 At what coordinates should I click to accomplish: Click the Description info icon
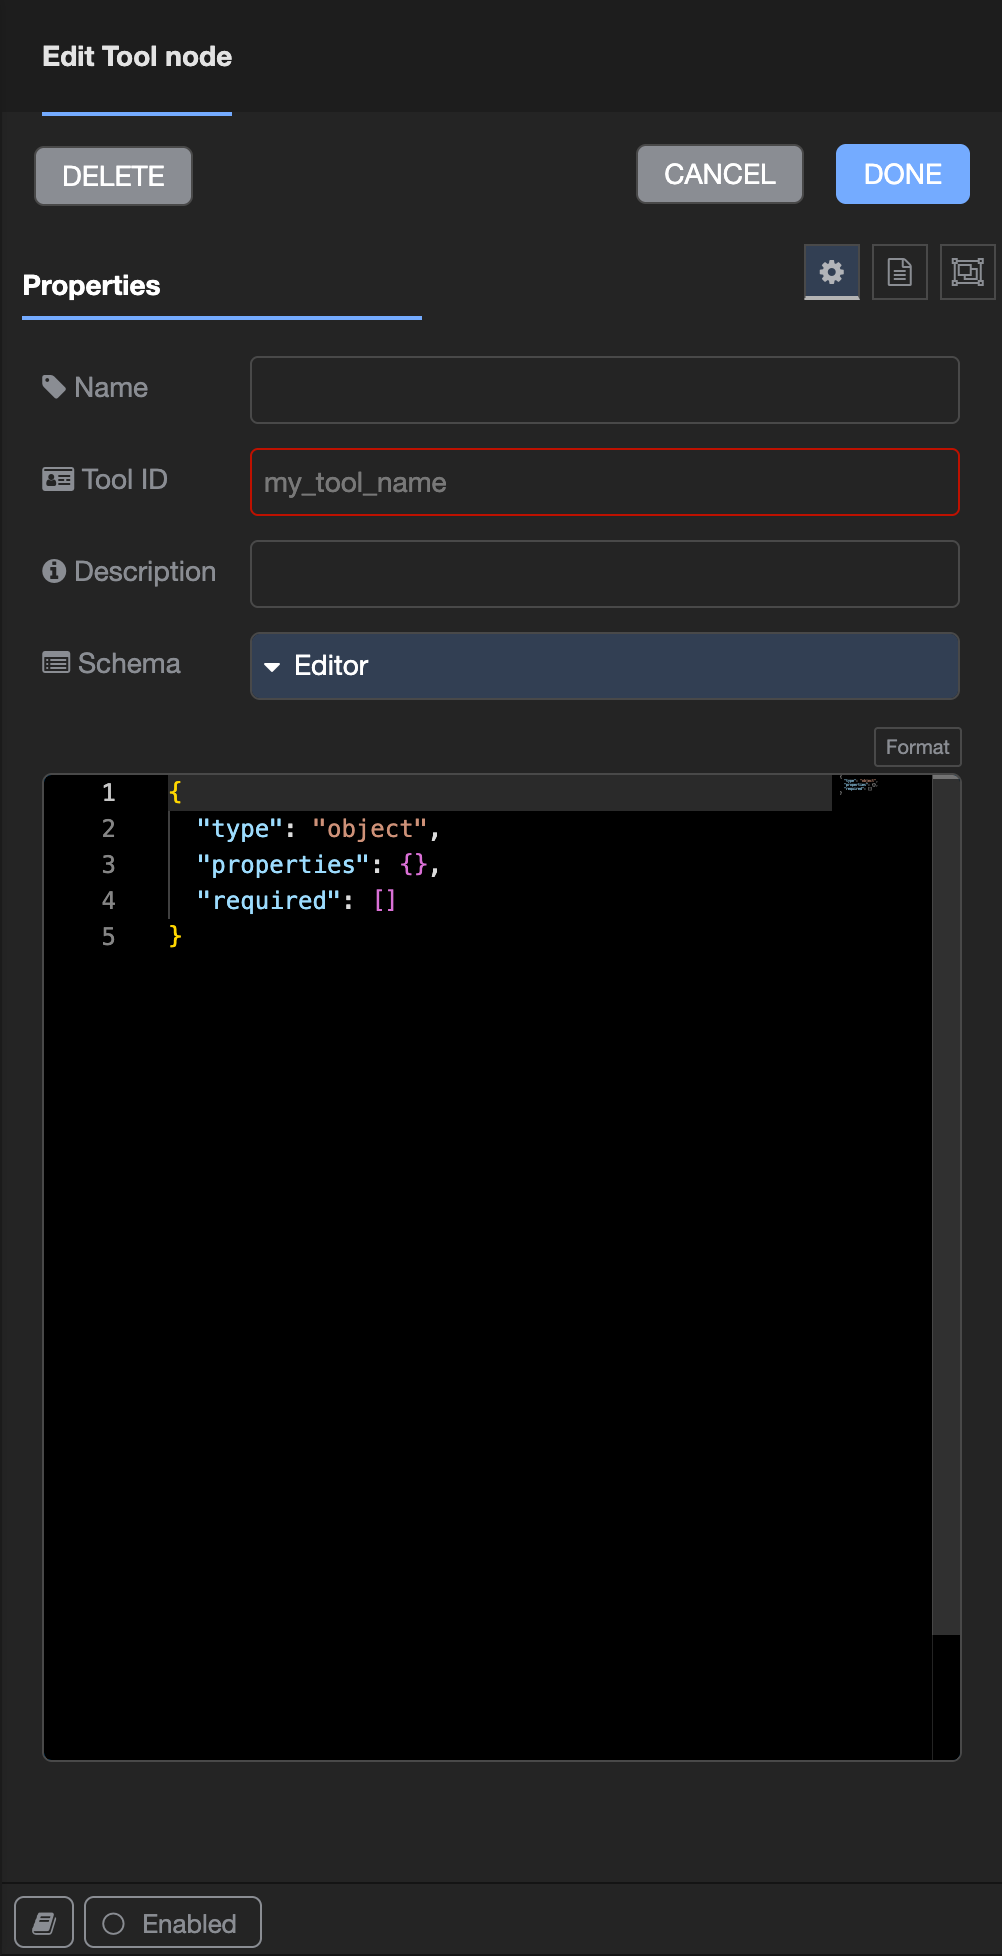[54, 571]
